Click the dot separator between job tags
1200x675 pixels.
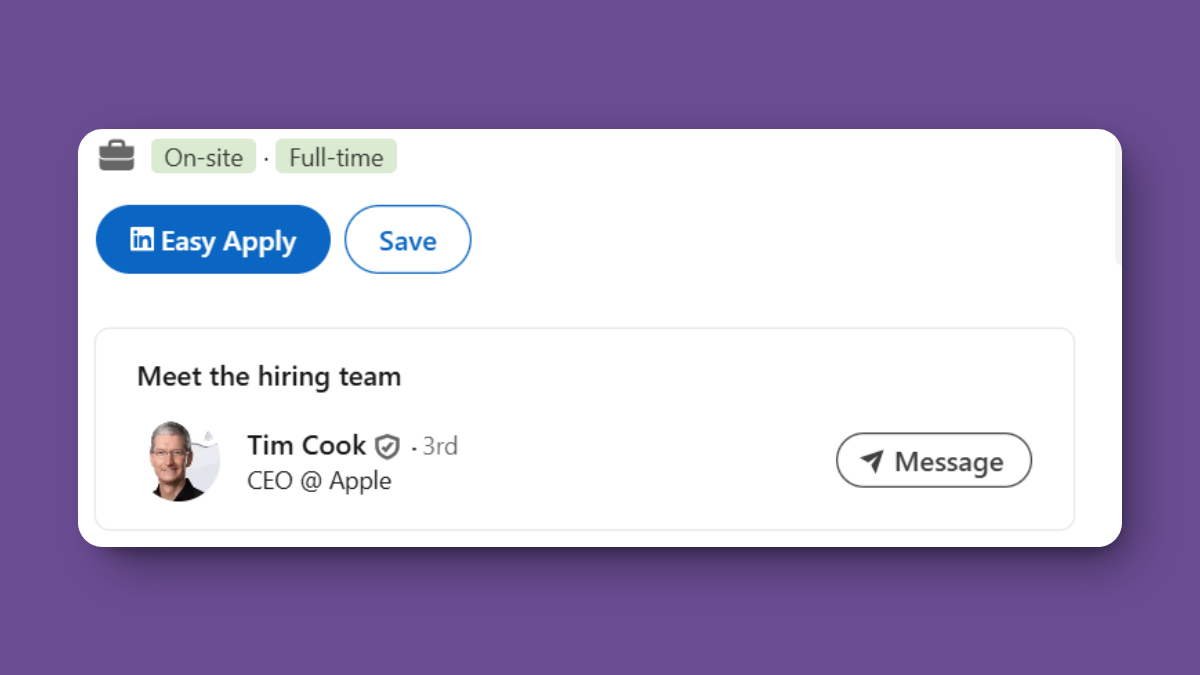pos(266,158)
